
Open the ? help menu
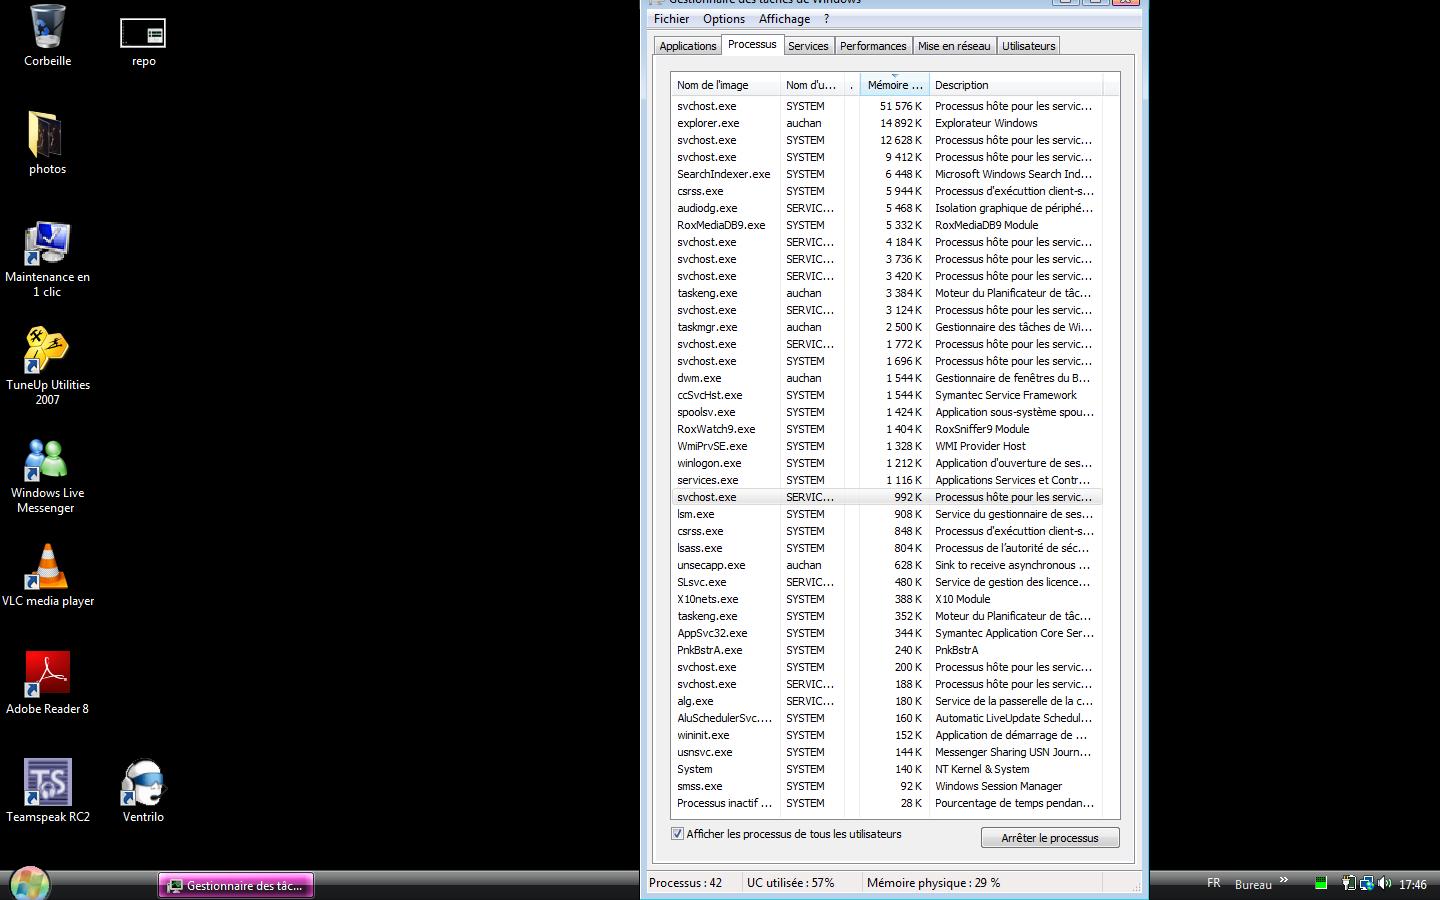[826, 19]
